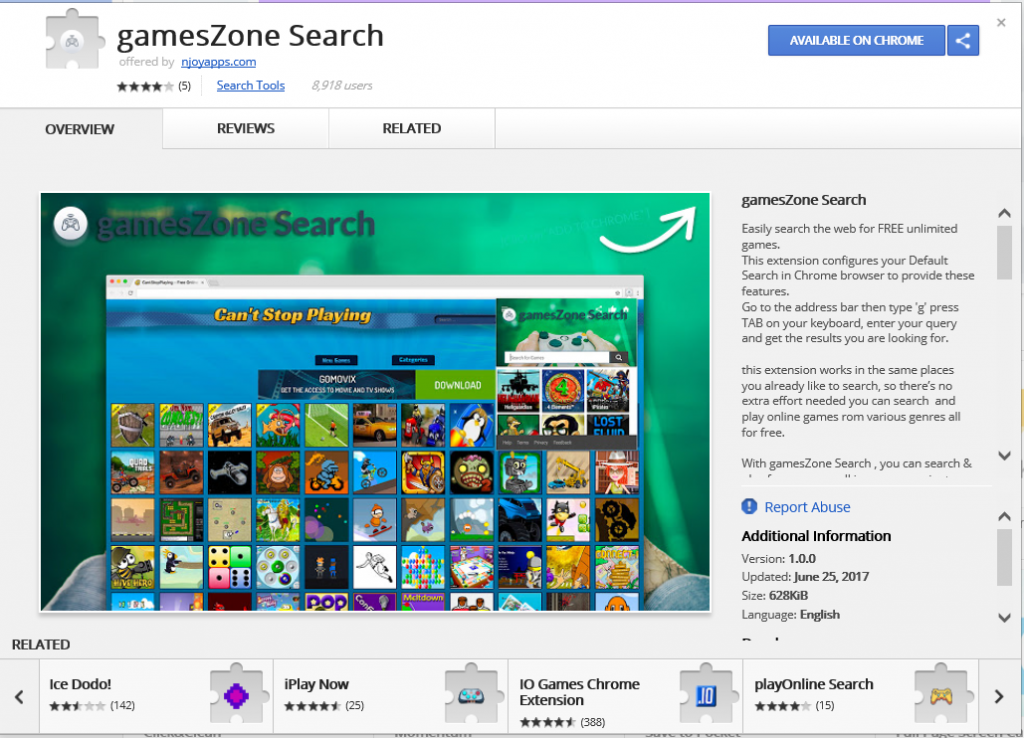The width and height of the screenshot is (1024, 738).
Task: Open the Search Tools category link
Action: [x=251, y=86]
